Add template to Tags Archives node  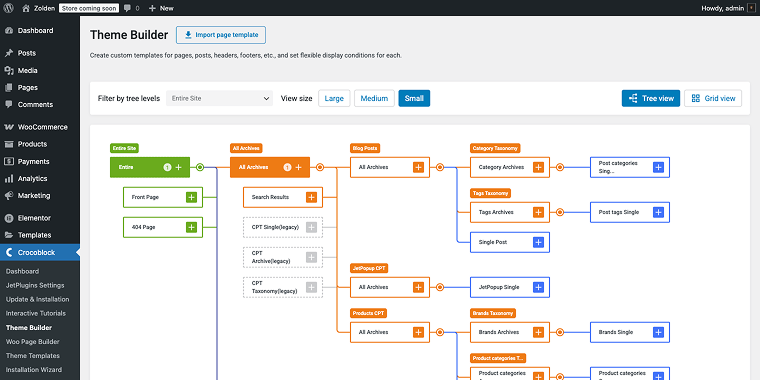click(x=538, y=212)
